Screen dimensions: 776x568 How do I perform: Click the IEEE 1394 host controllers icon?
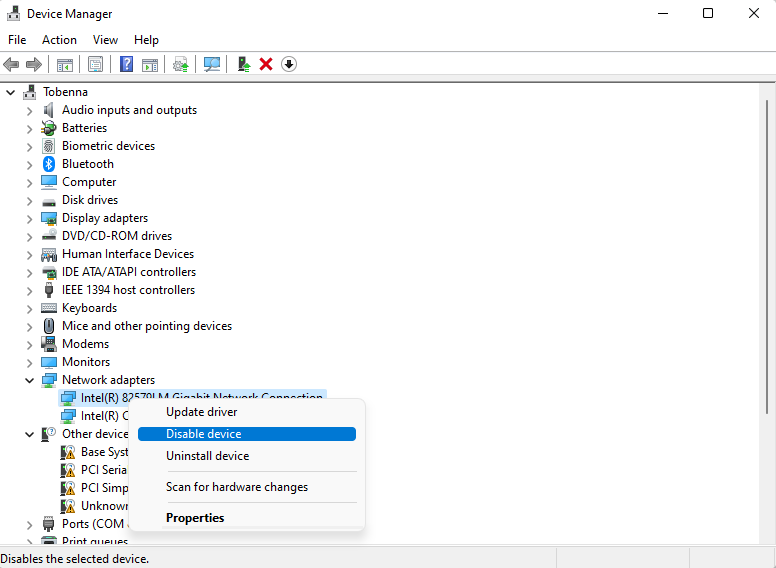pos(48,290)
